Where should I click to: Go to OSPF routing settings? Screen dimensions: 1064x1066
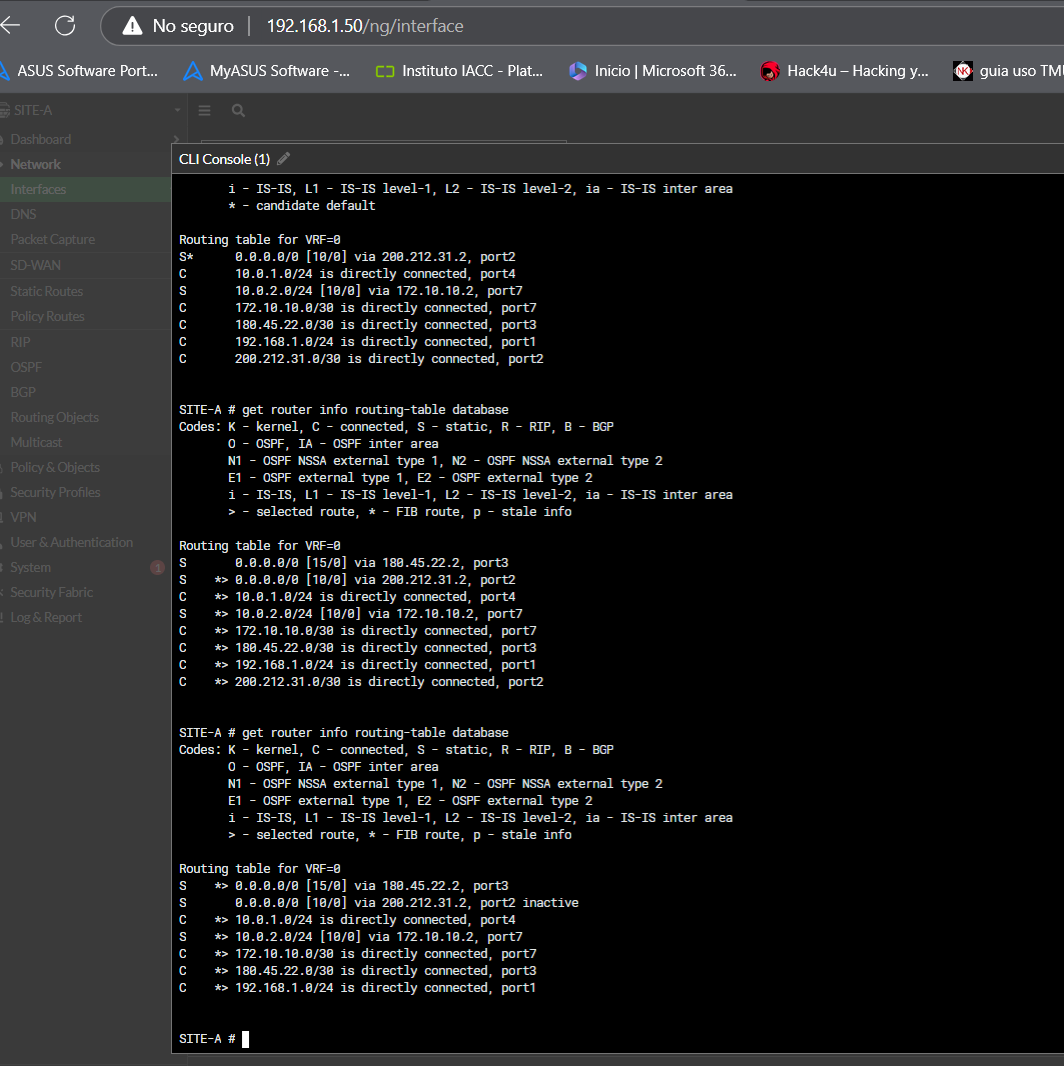(26, 367)
